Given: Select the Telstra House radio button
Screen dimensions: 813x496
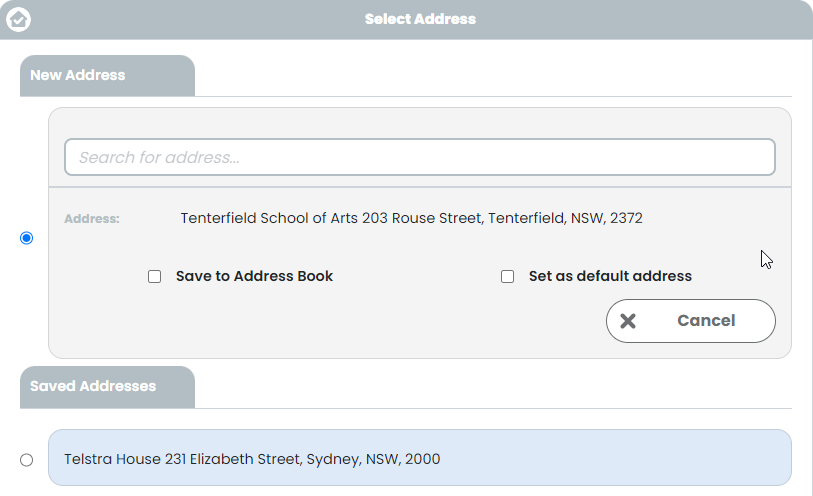Looking at the screenshot, I should click(26, 460).
